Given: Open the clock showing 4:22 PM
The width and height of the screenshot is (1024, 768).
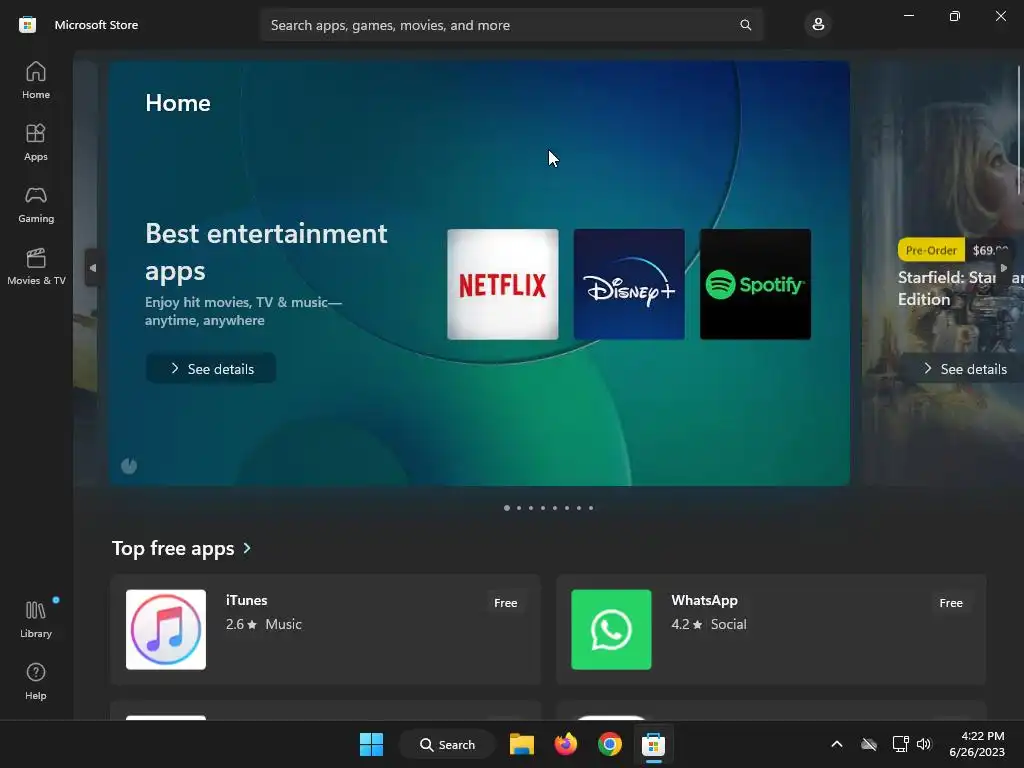Looking at the screenshot, I should click(977, 744).
